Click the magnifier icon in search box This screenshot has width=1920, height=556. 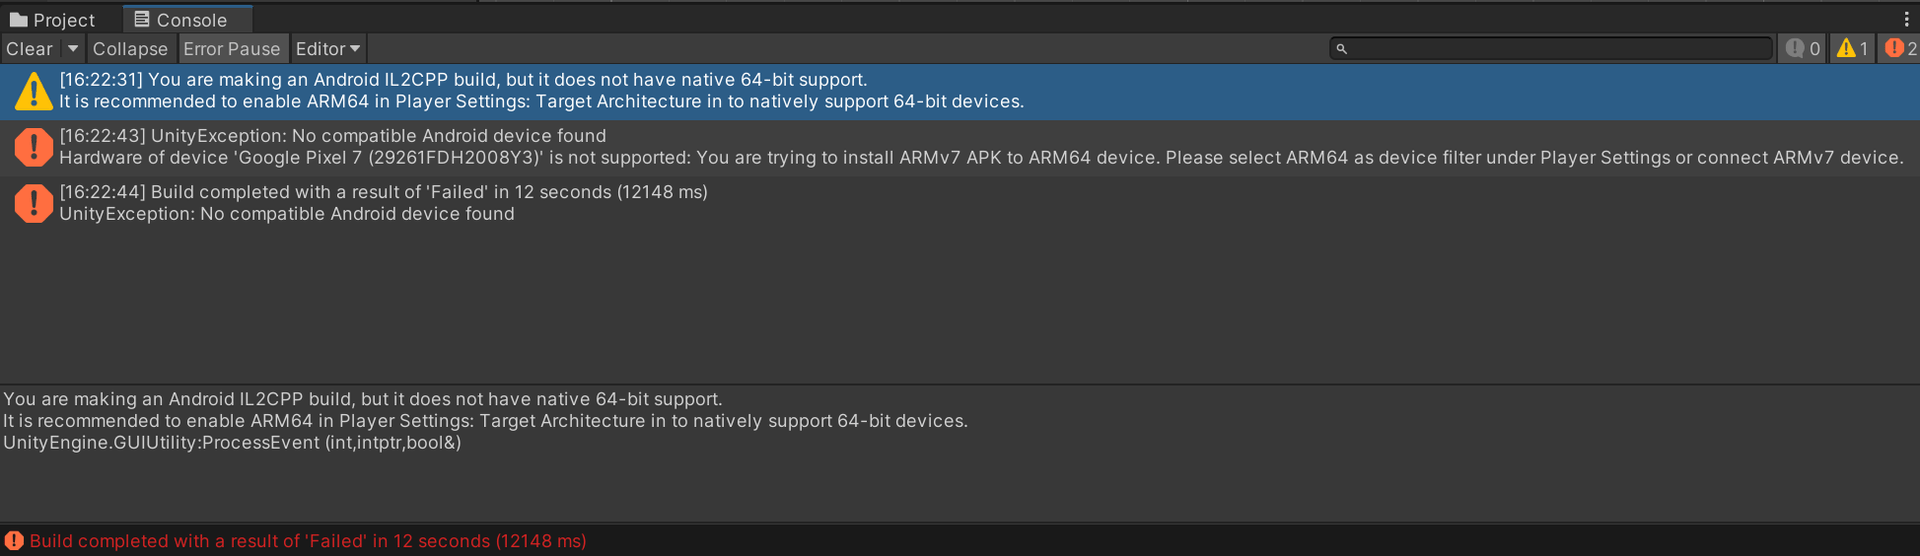click(x=1342, y=49)
